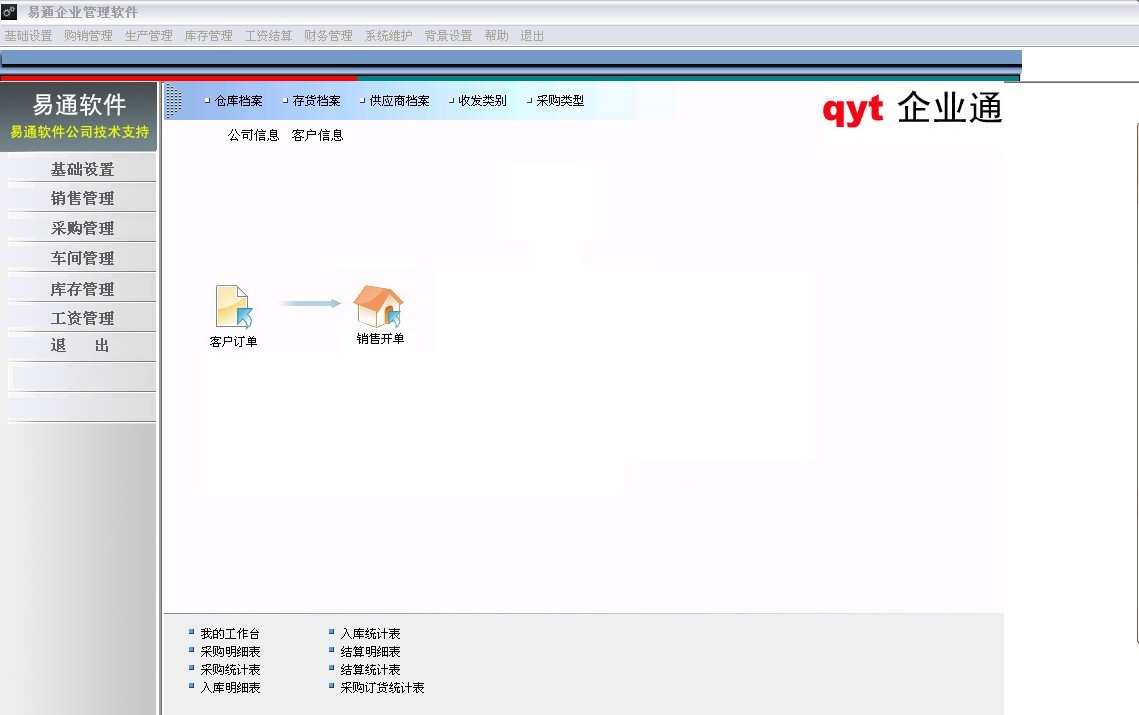Image resolution: width=1139 pixels, height=715 pixels.
Task: Open the 系统维护 menu
Action: 389,36
